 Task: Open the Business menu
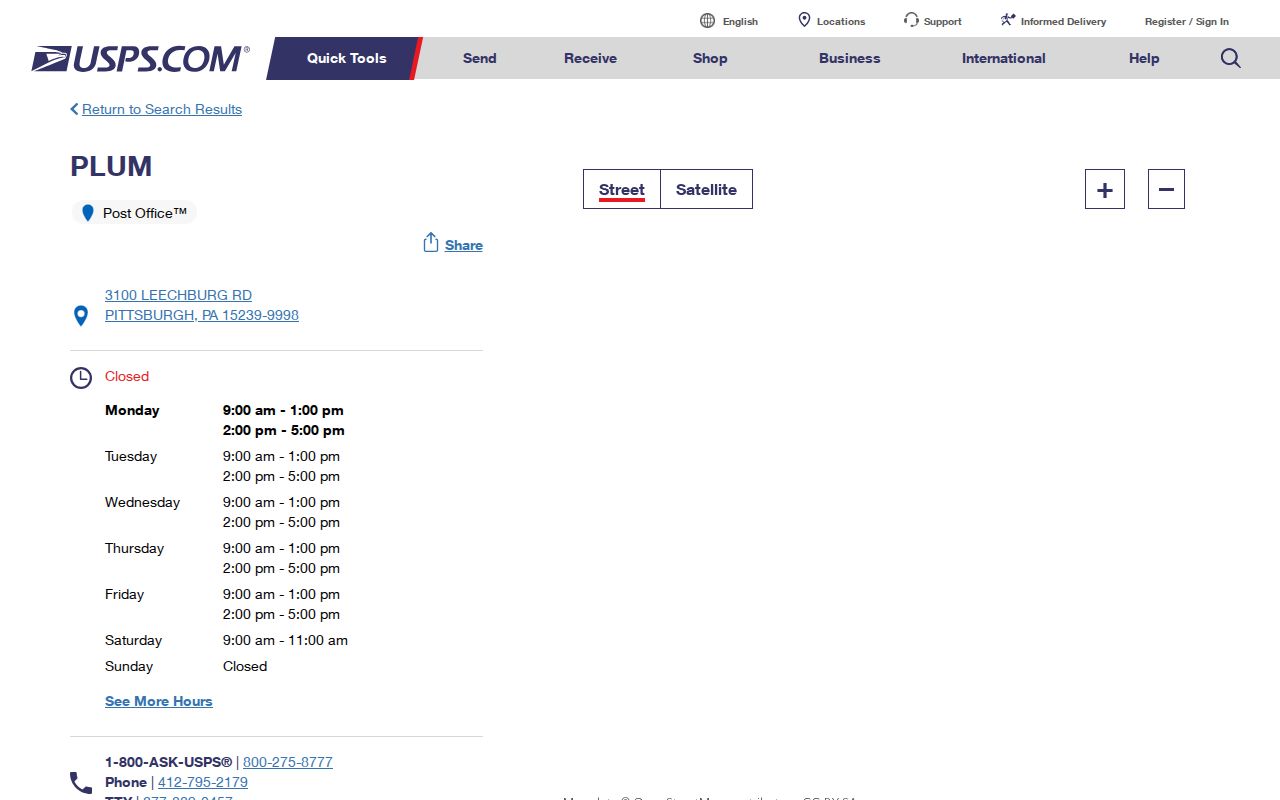[x=849, y=58]
